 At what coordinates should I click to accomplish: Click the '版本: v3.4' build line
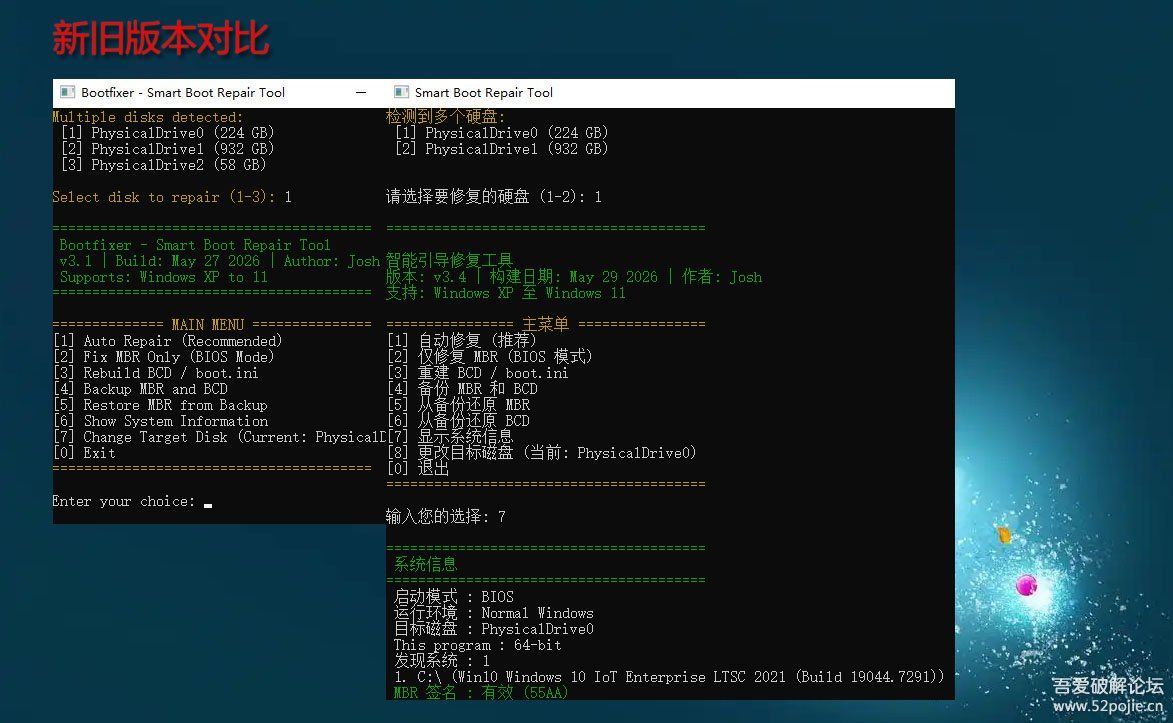pyautogui.click(x=574, y=277)
